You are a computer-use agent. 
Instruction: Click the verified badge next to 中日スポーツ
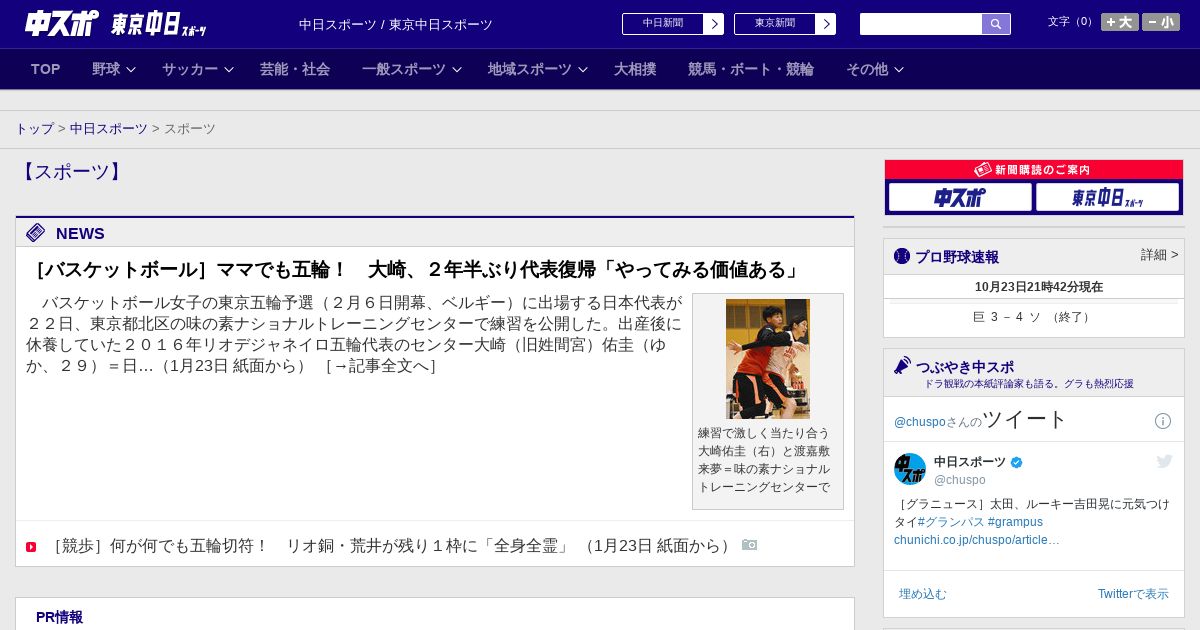(1017, 462)
